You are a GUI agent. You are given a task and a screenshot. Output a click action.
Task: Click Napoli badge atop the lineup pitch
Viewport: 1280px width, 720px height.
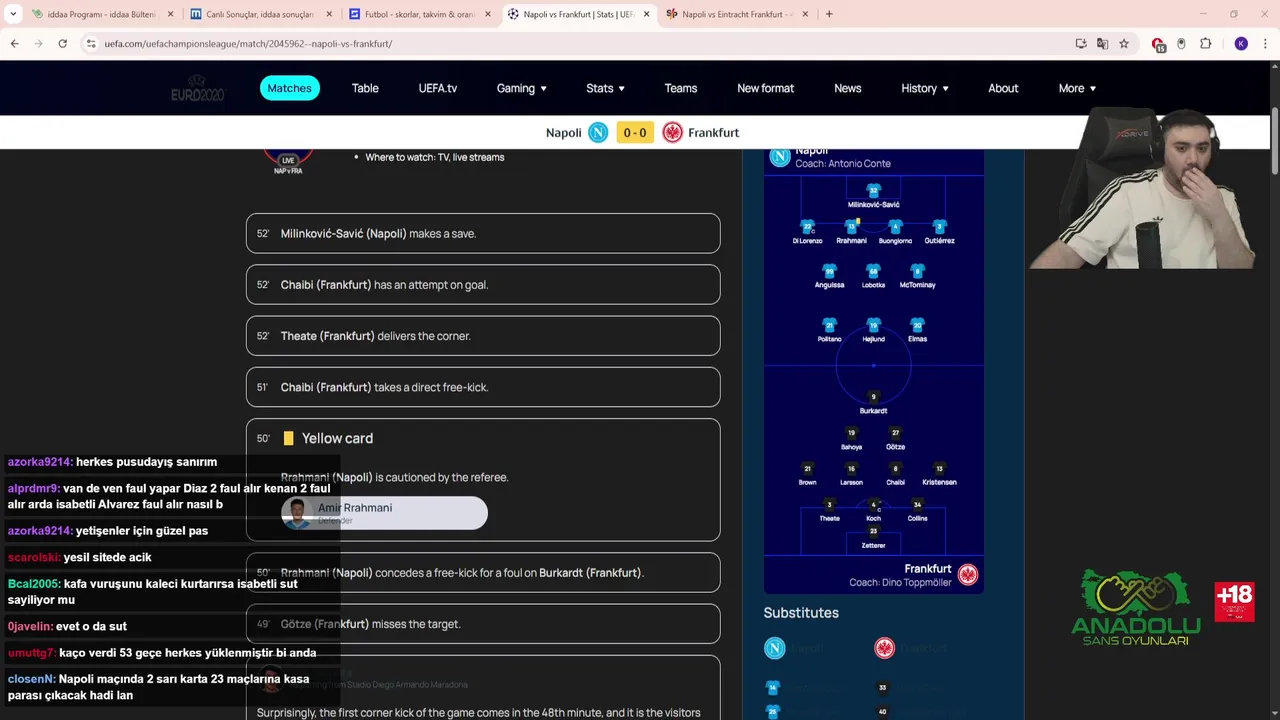click(x=780, y=157)
